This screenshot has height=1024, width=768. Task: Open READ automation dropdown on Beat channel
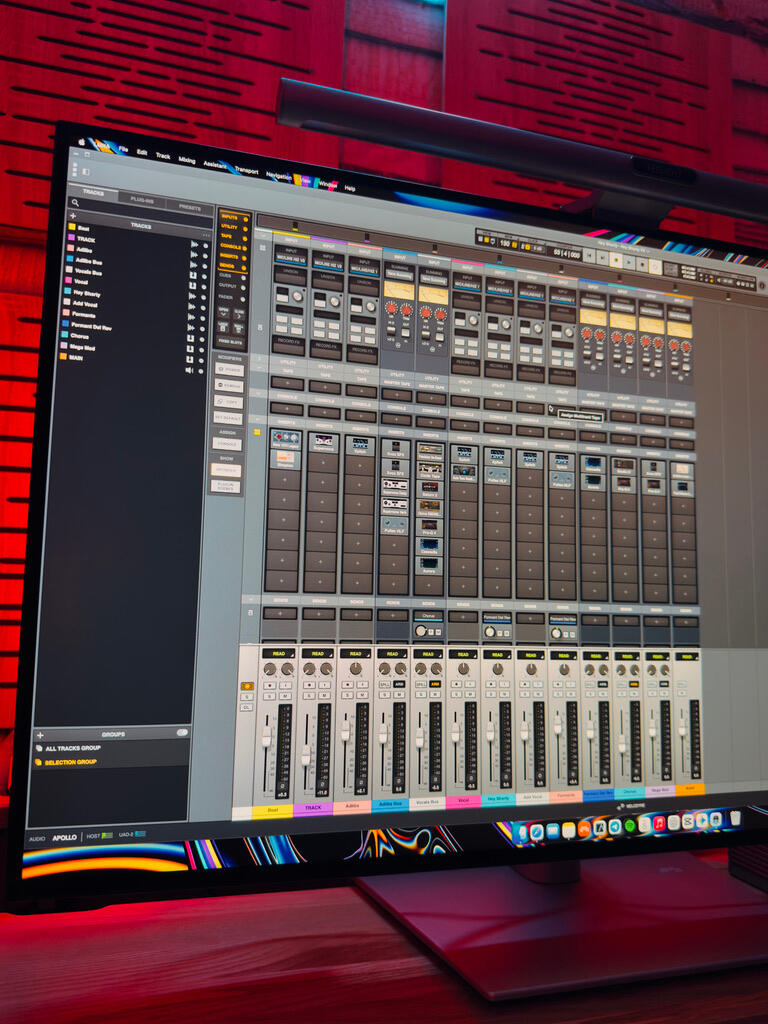(x=278, y=653)
